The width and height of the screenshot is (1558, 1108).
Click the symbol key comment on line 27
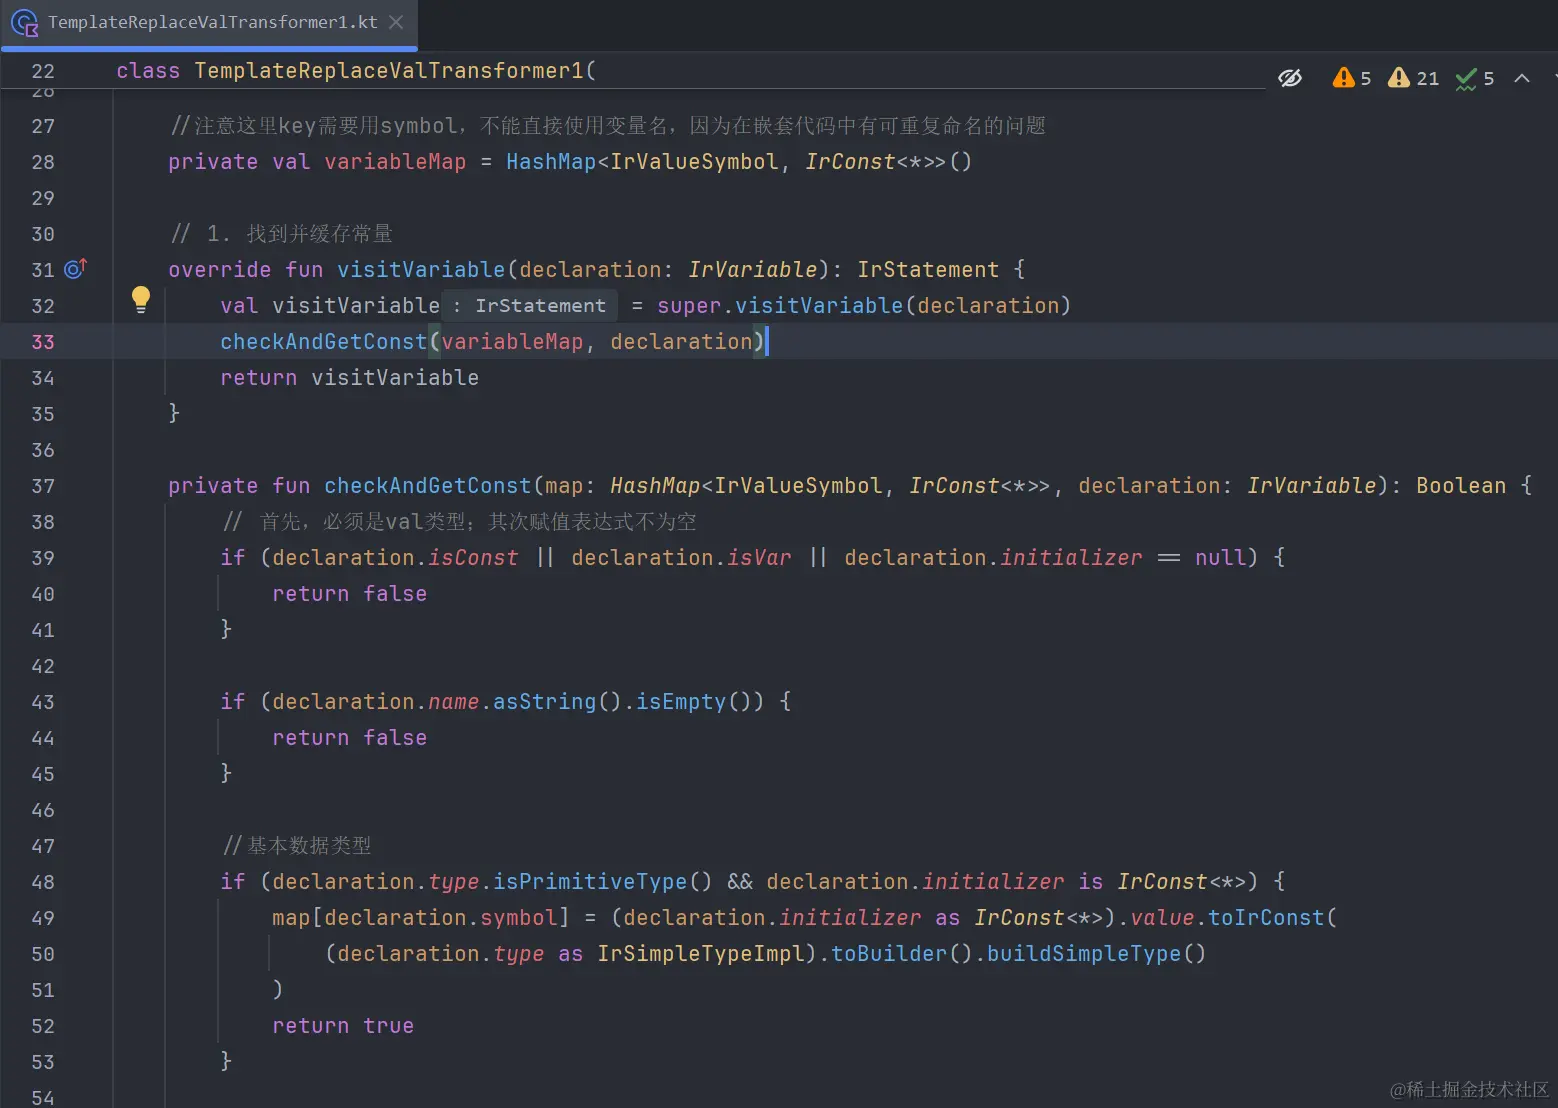click(608, 126)
